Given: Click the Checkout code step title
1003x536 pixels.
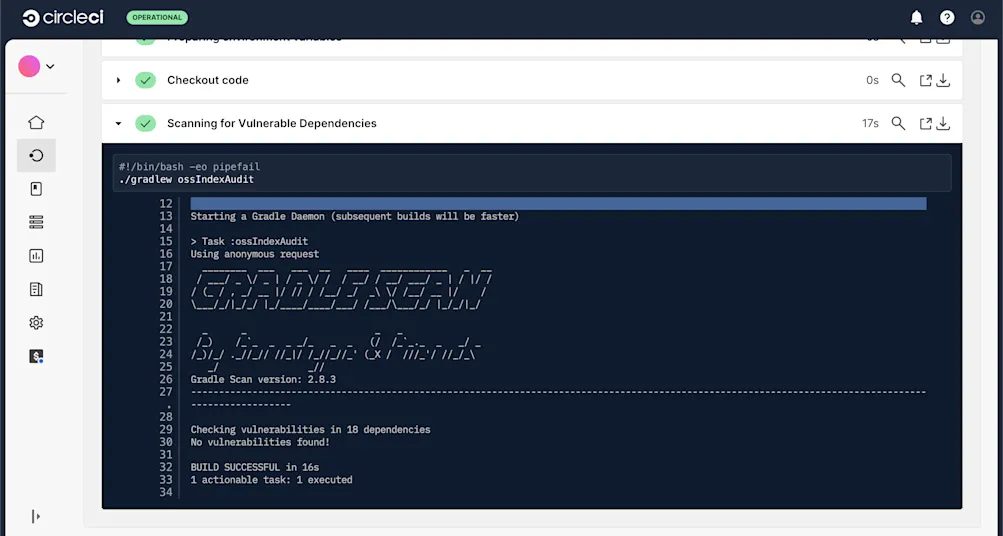Looking at the screenshot, I should [x=208, y=80].
